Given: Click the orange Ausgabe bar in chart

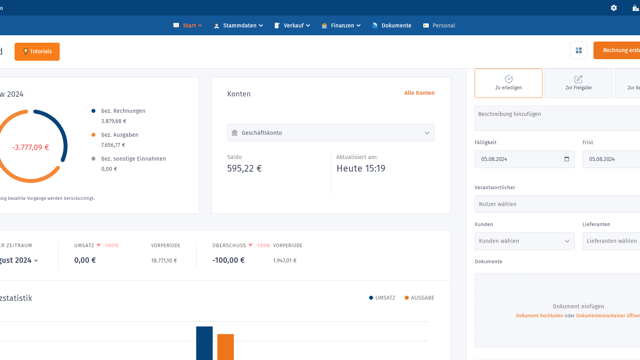Looking at the screenshot, I should click(x=225, y=347).
